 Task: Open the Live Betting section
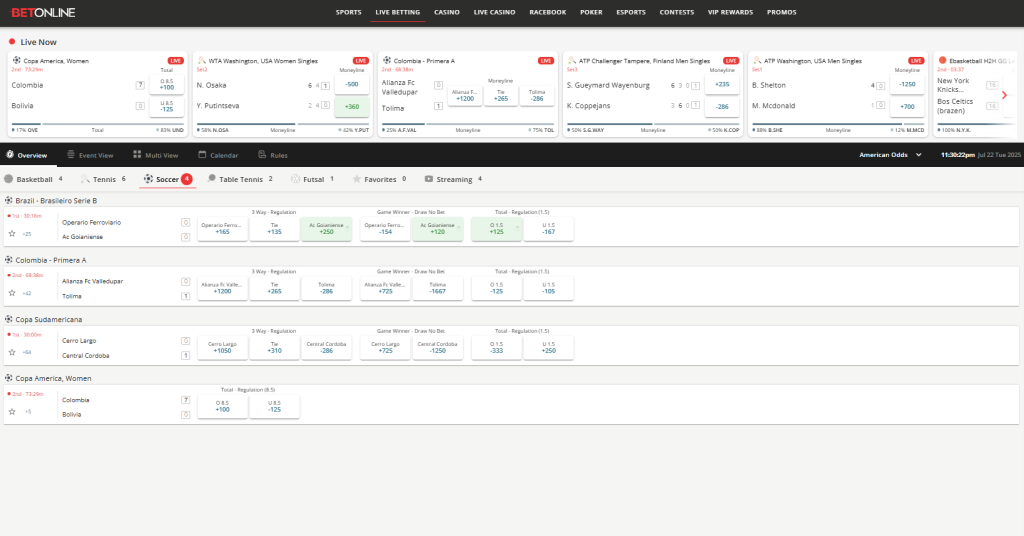(397, 12)
